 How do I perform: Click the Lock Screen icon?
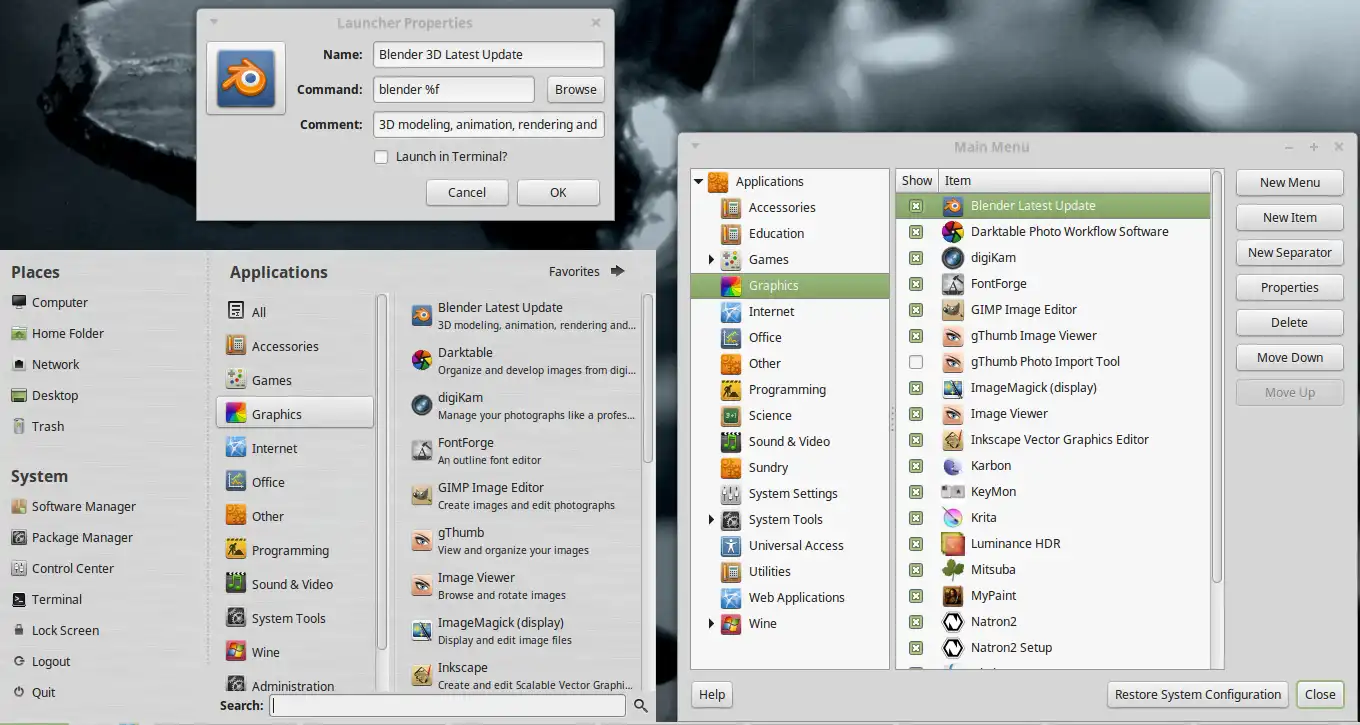pos(19,631)
